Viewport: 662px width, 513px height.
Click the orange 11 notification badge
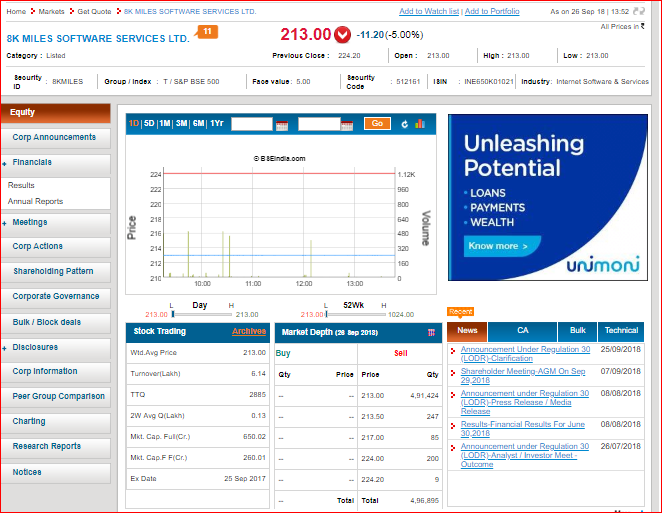[x=207, y=32]
